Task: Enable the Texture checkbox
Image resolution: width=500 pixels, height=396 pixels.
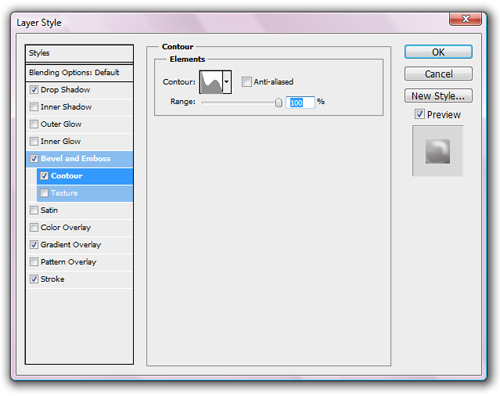Action: 44,193
